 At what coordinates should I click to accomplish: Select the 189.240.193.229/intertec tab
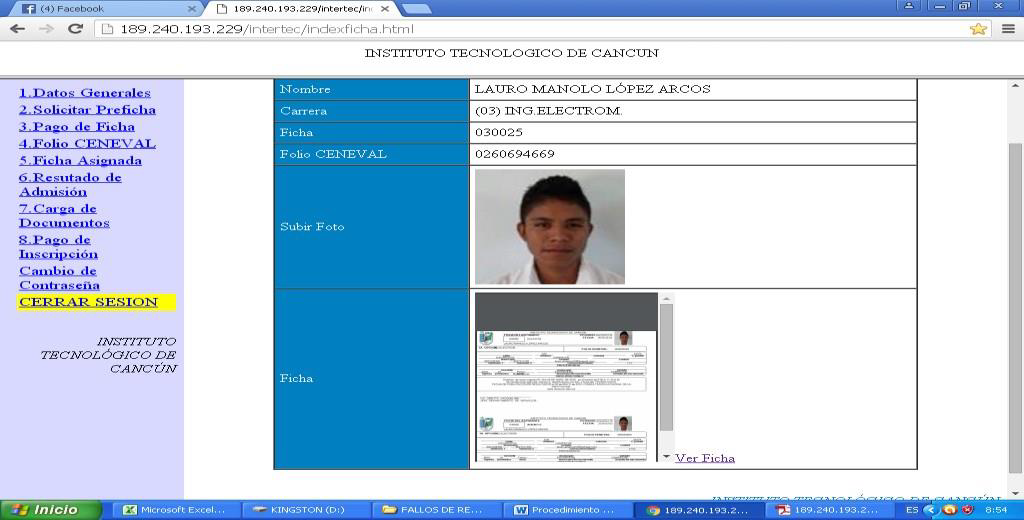(x=300, y=9)
